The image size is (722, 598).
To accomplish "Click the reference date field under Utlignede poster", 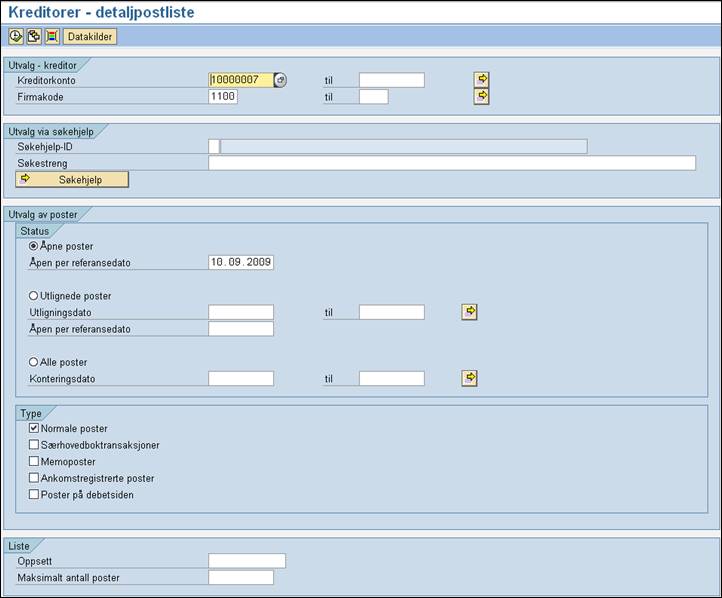I will coord(241,329).
